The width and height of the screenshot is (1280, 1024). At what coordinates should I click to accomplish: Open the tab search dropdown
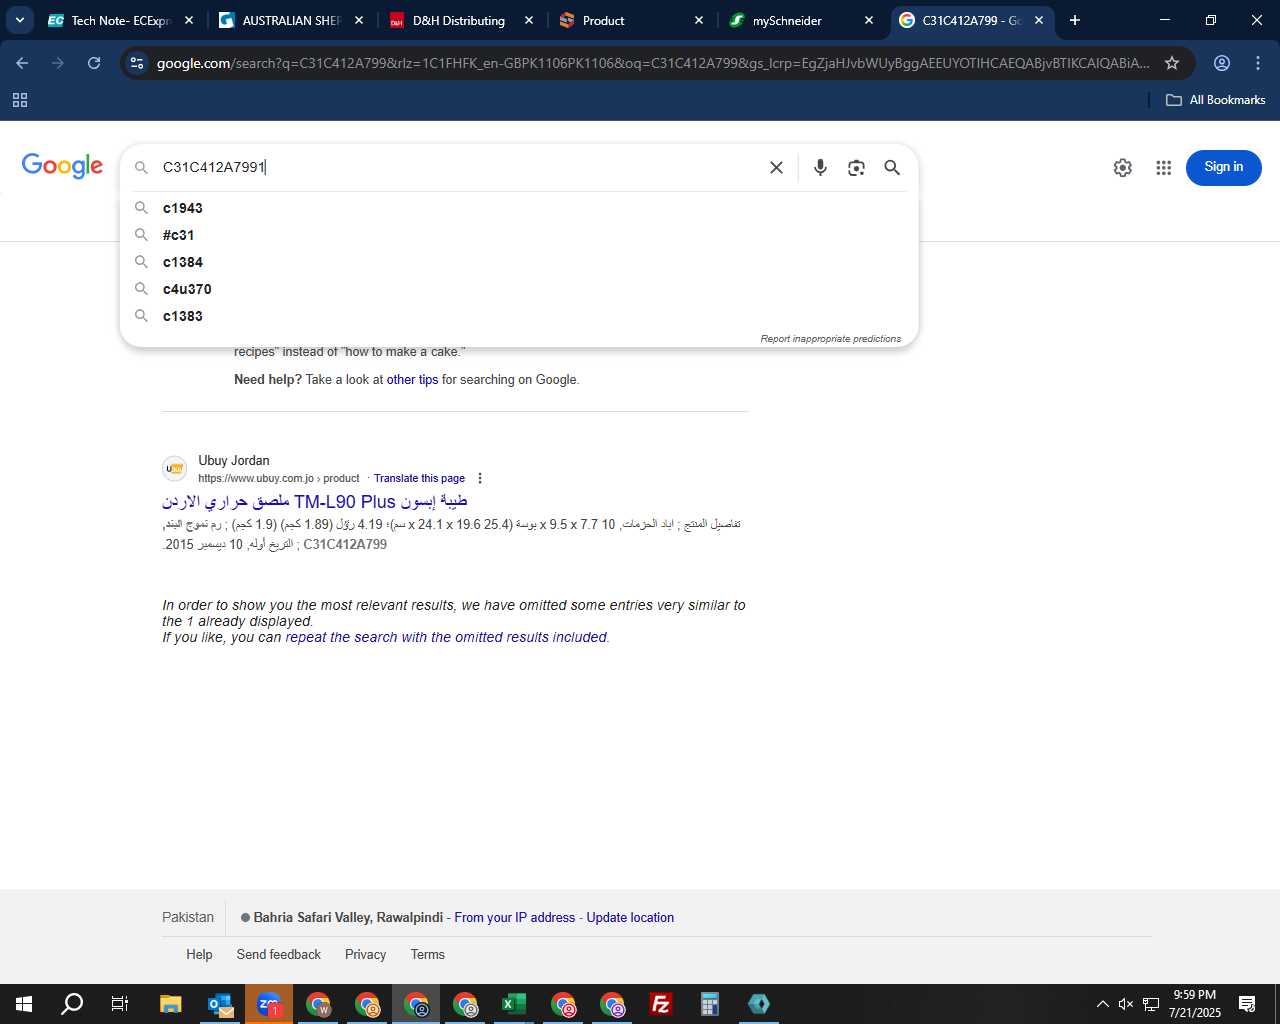19,20
